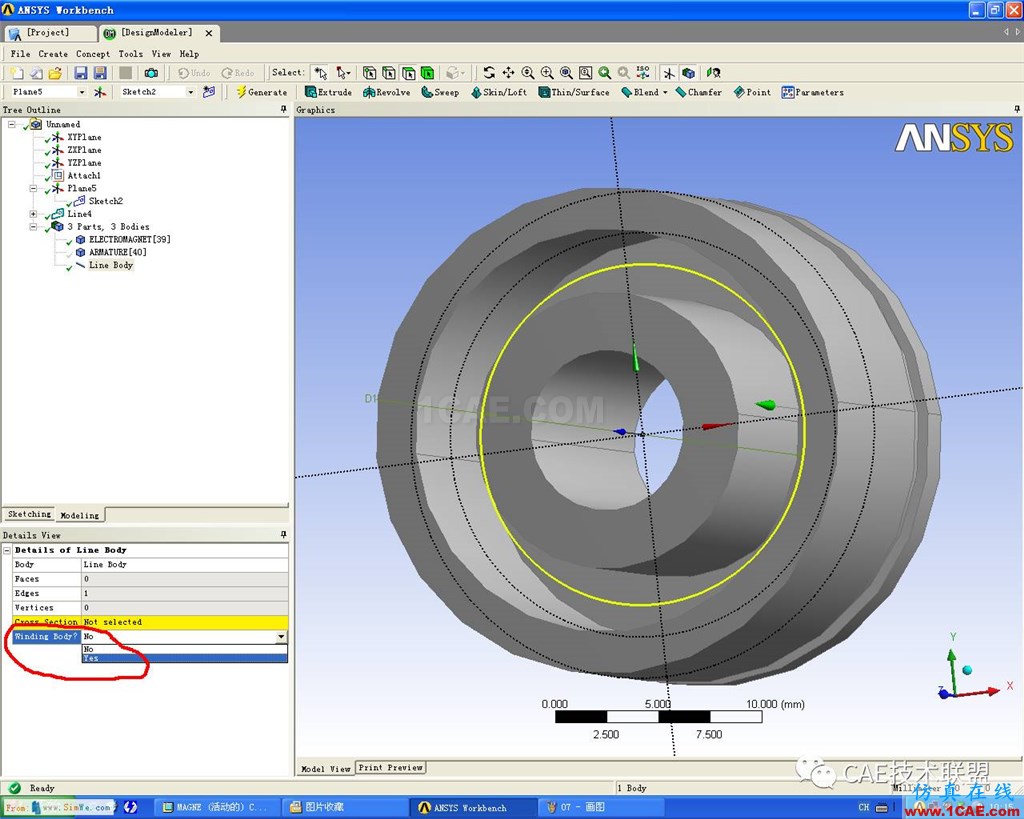Click the Parameters button
Screen dimensions: 1024x819
coord(813,92)
